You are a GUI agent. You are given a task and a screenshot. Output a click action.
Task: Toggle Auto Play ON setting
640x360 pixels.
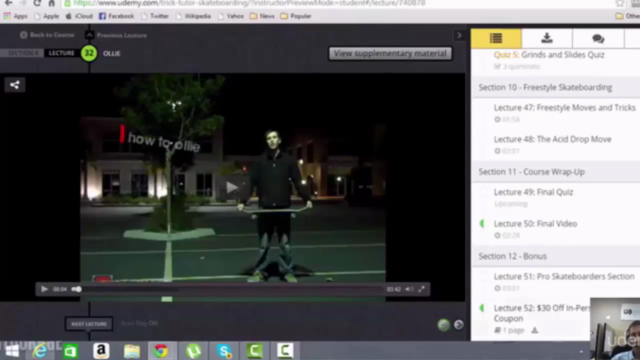click(x=140, y=323)
